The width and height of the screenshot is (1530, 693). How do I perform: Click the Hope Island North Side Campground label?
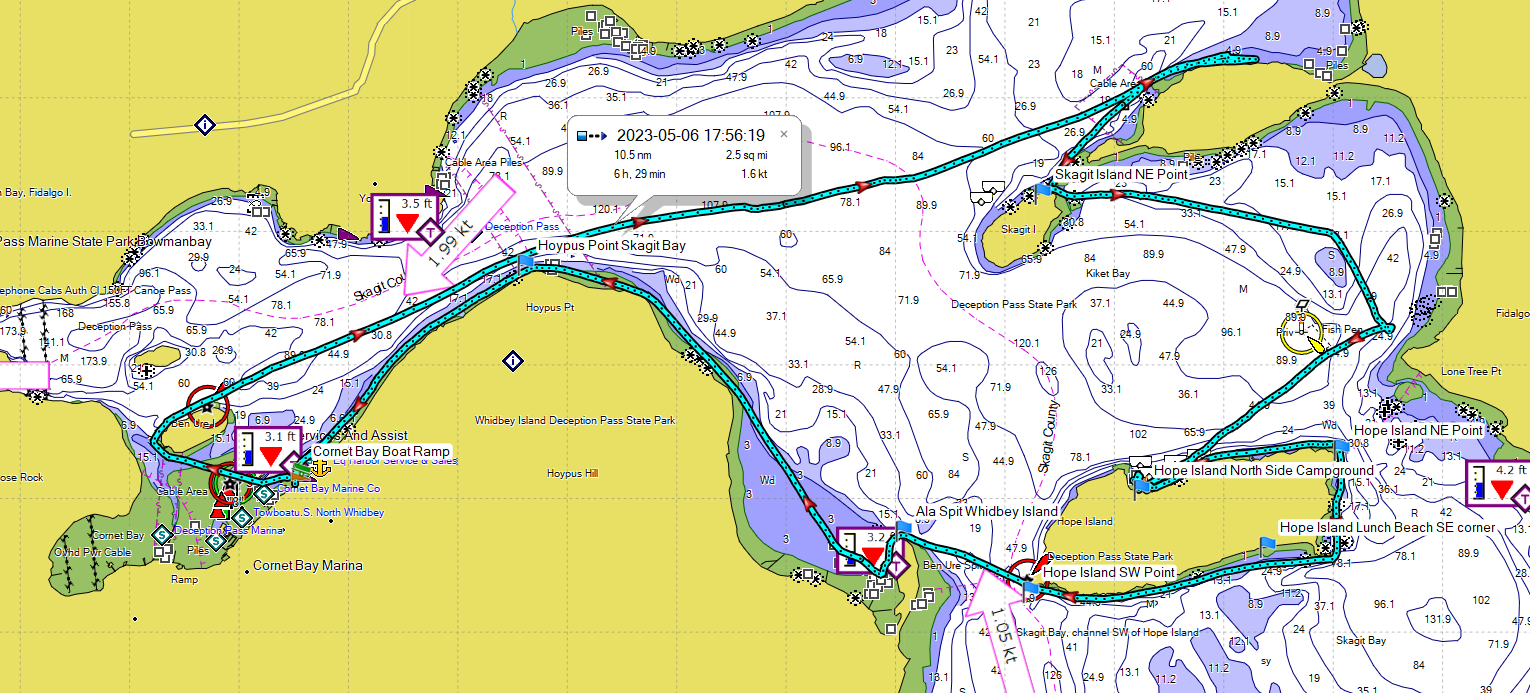coord(1264,470)
